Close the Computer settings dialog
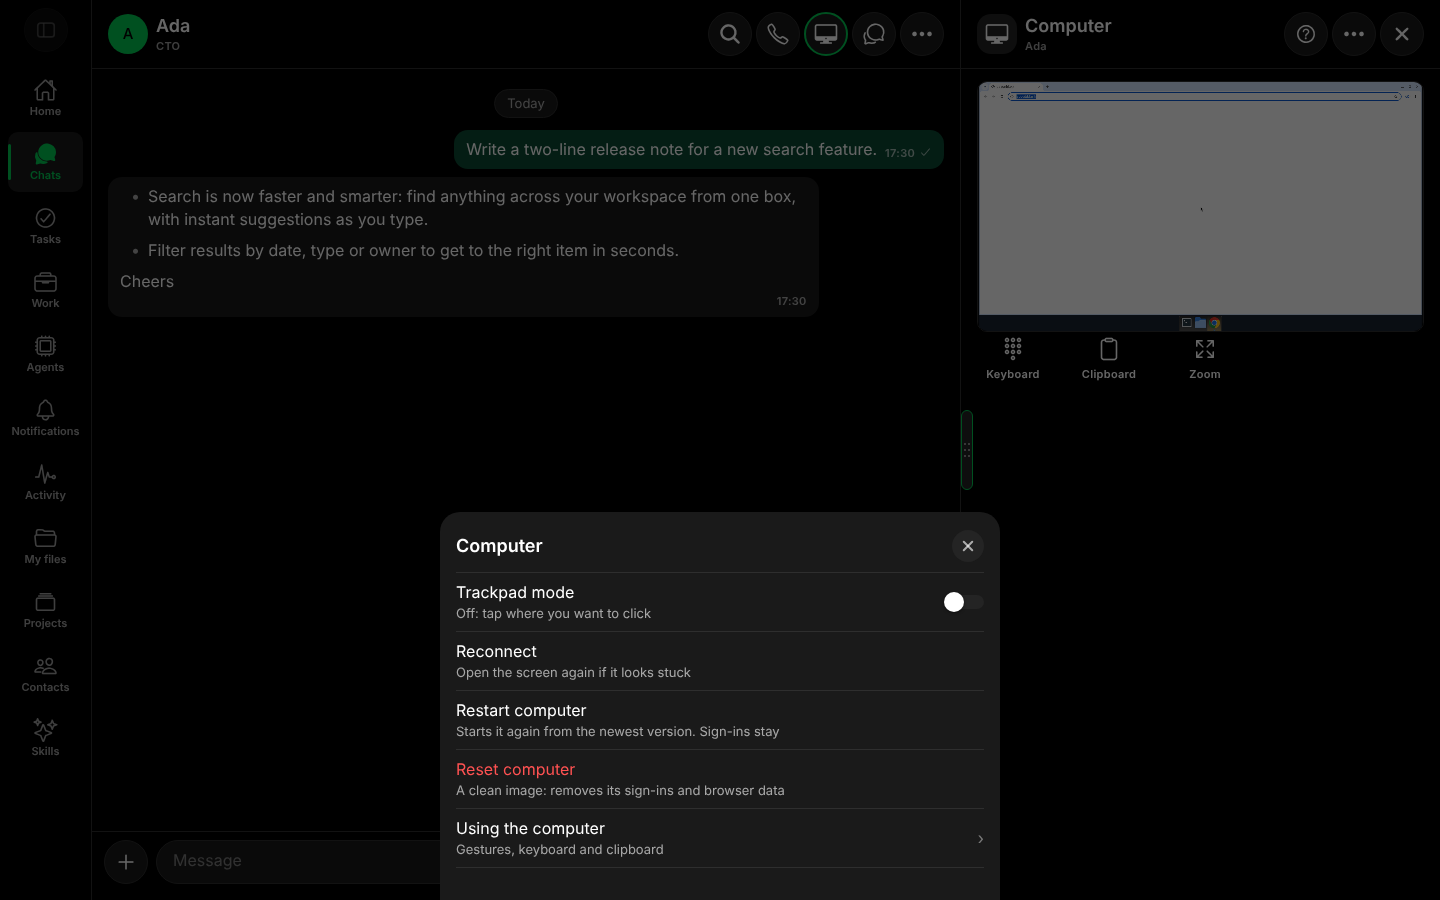 [x=968, y=546]
